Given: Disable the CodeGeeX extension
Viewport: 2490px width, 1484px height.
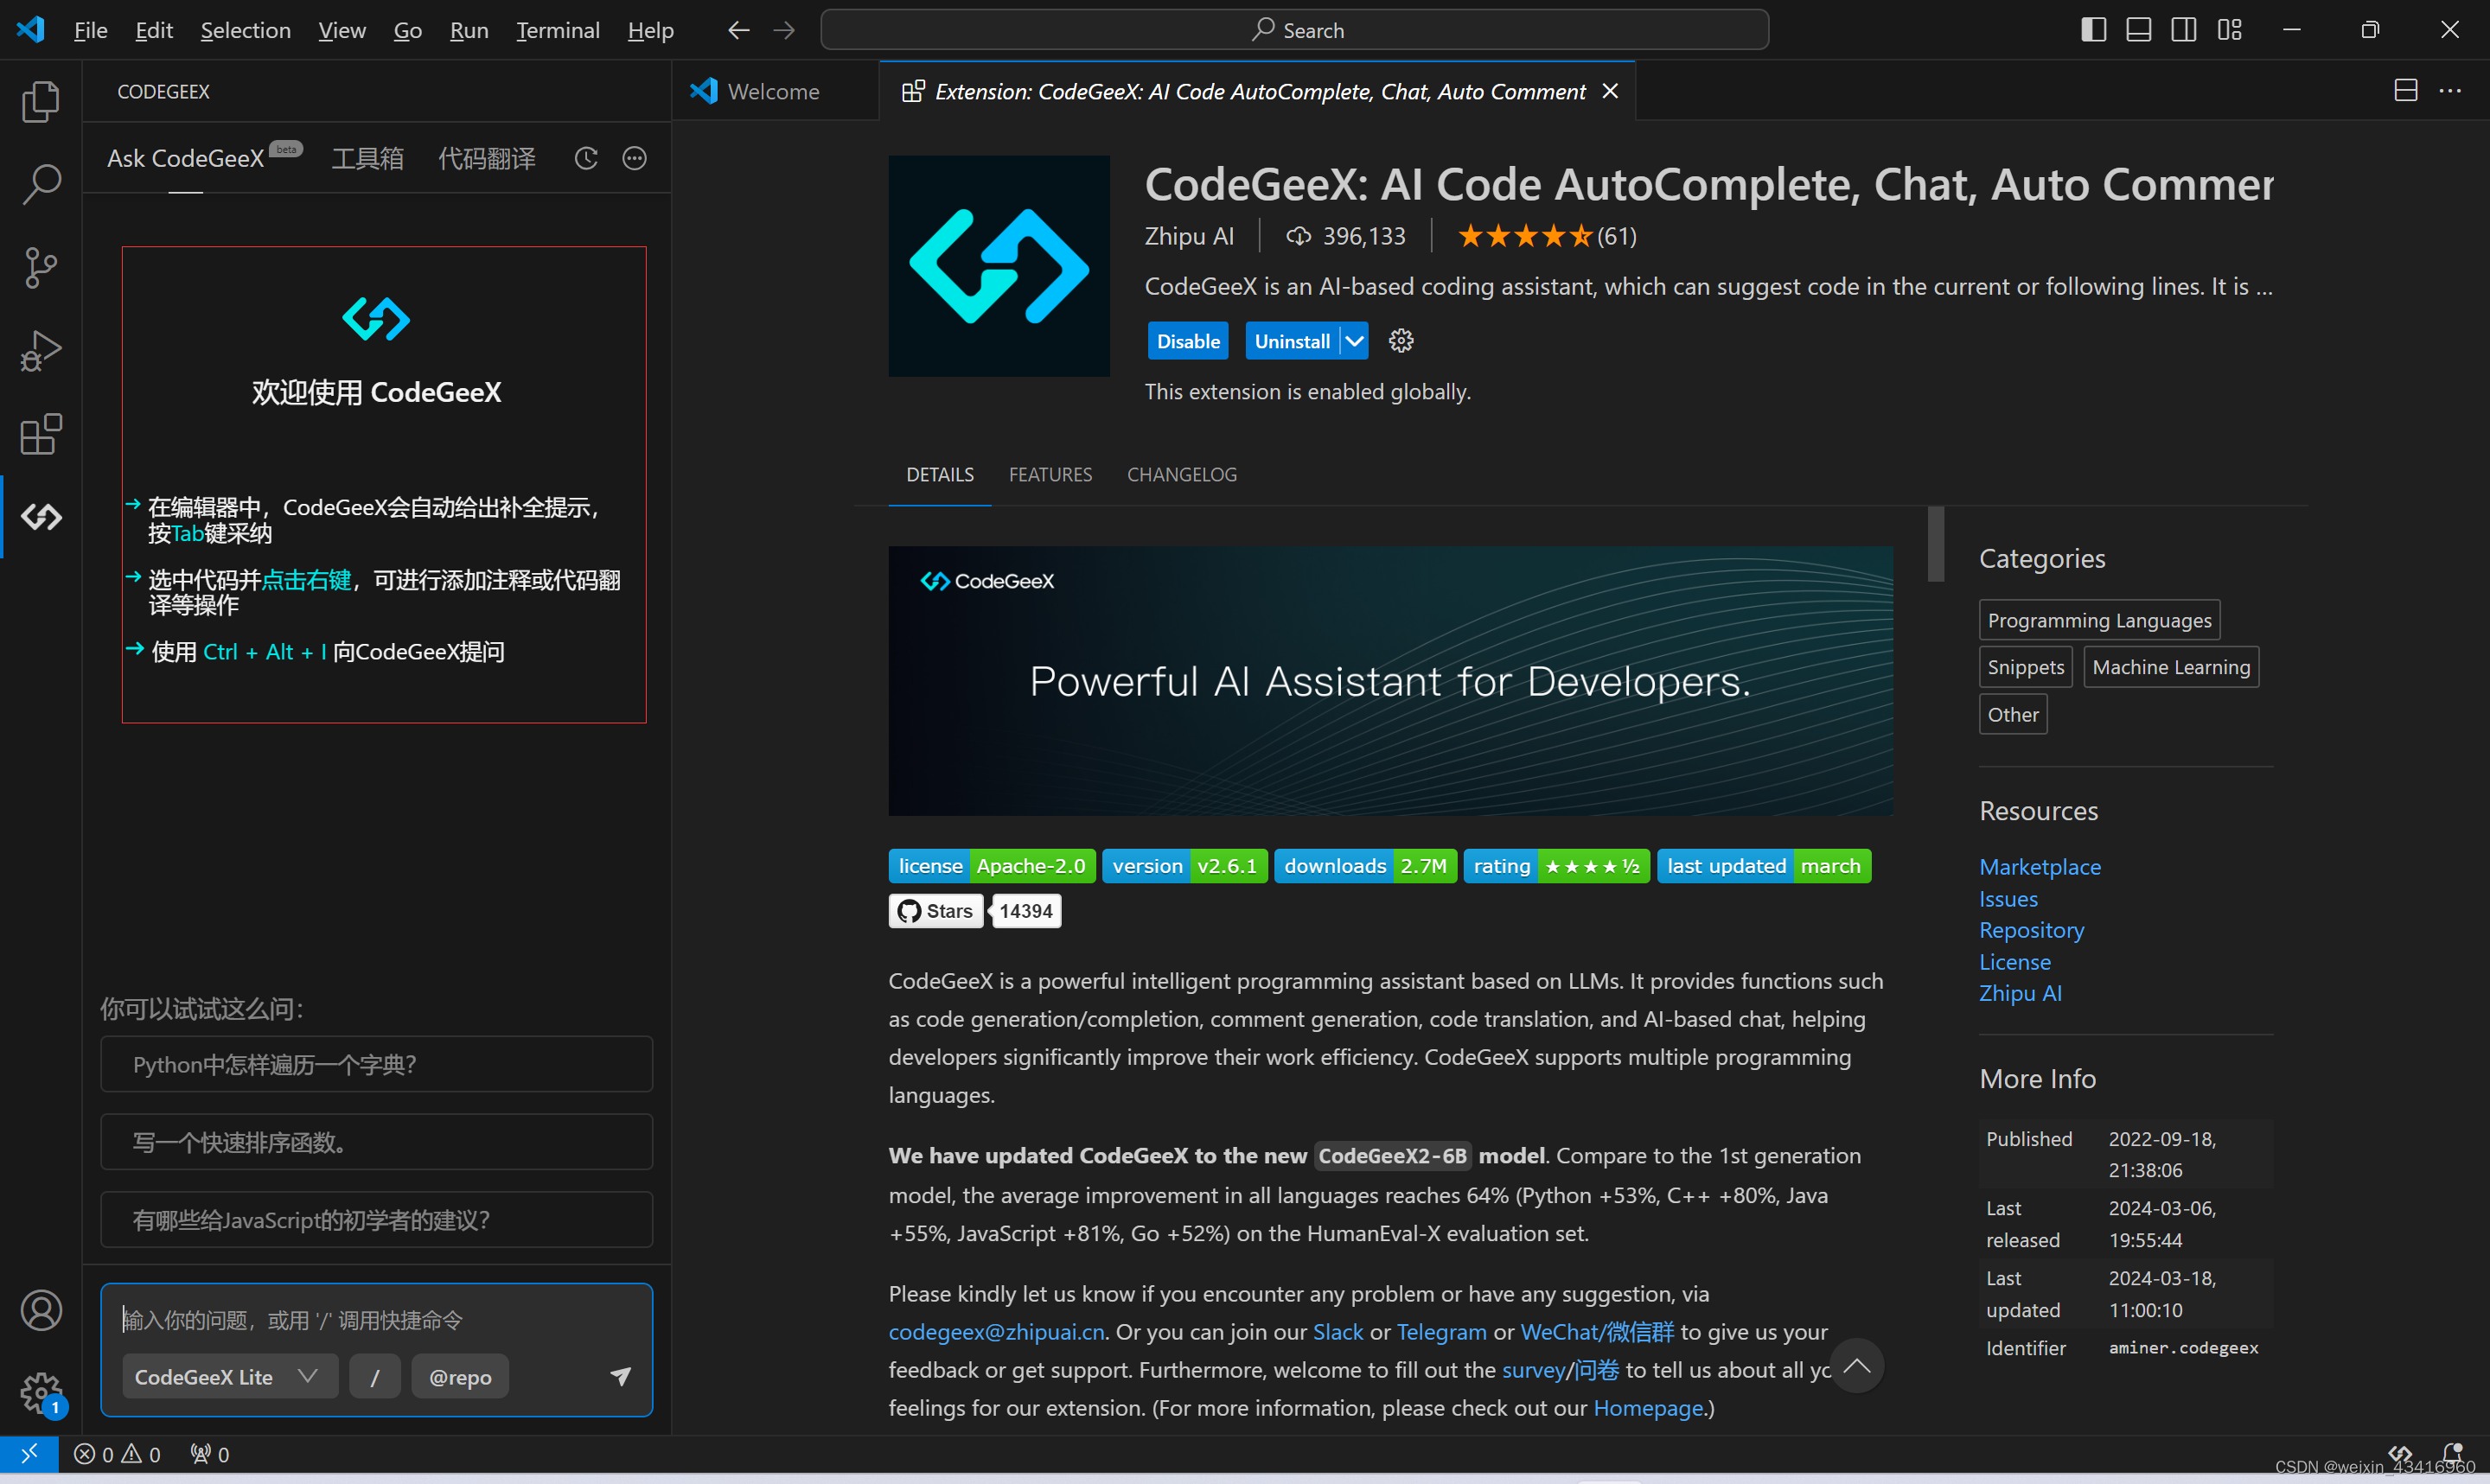Looking at the screenshot, I should click(x=1187, y=341).
